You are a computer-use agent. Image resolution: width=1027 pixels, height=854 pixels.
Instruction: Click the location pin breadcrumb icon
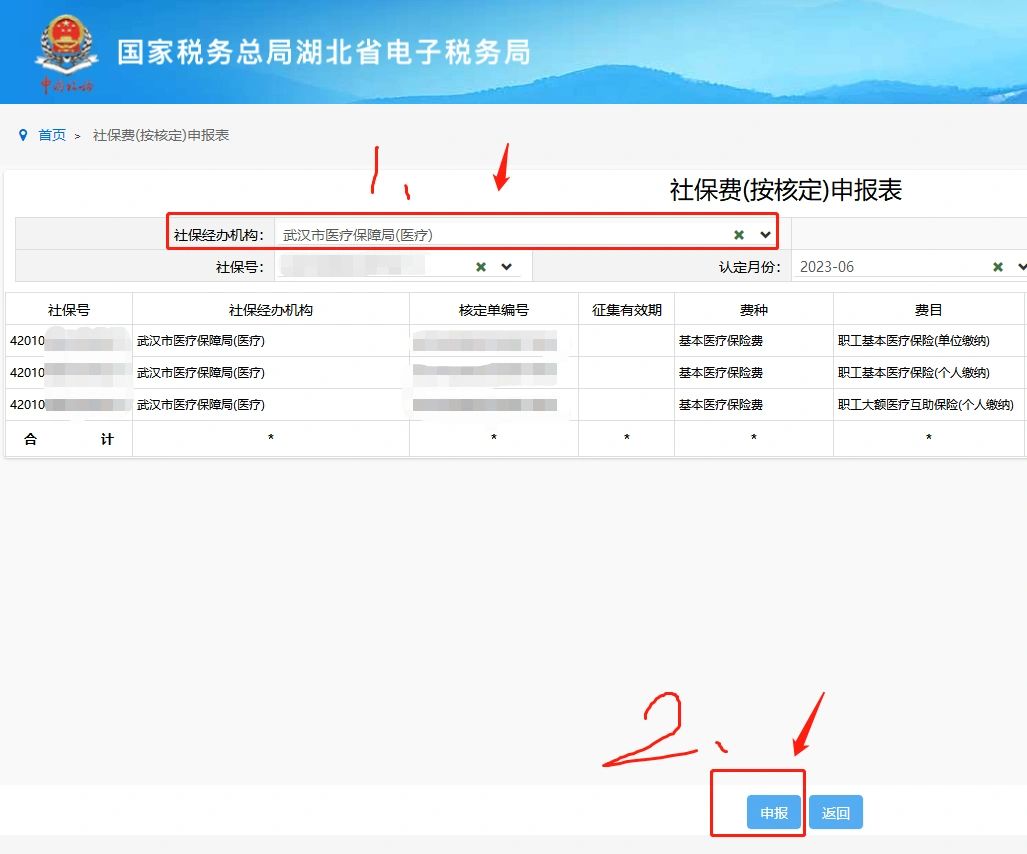(23, 135)
